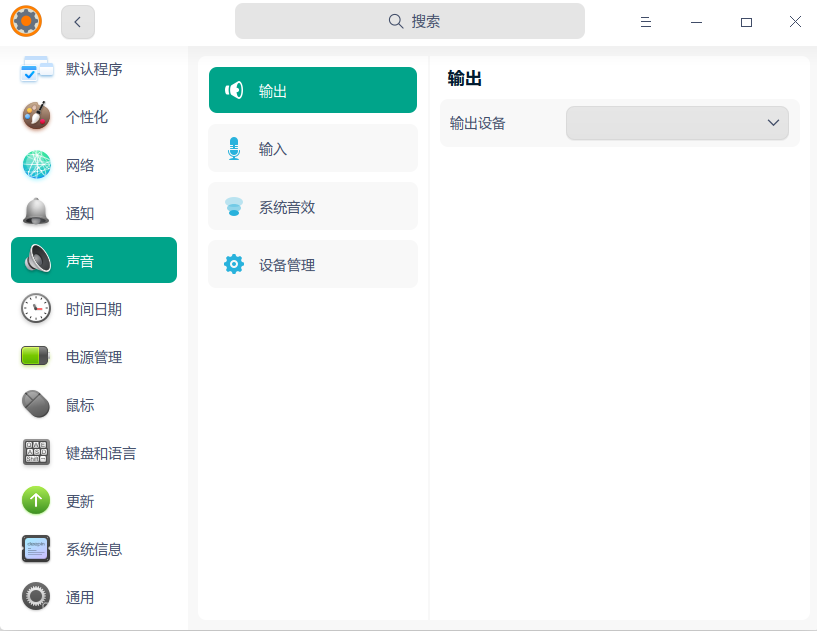Click the 时间日期 clock icon
Viewport: 817px width, 631px height.
36,308
